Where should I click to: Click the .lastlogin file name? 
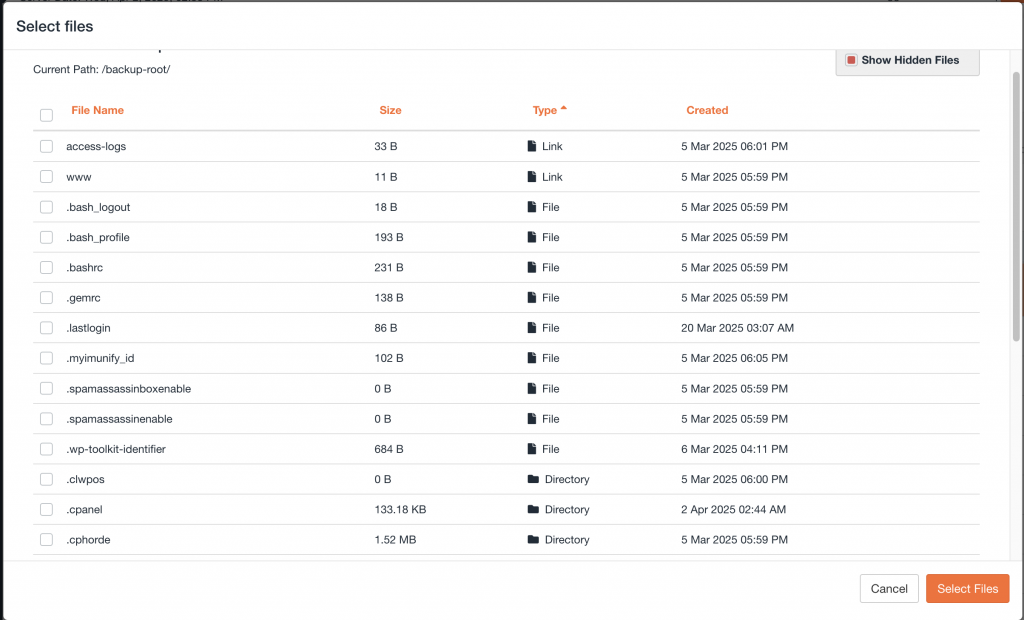coord(88,328)
